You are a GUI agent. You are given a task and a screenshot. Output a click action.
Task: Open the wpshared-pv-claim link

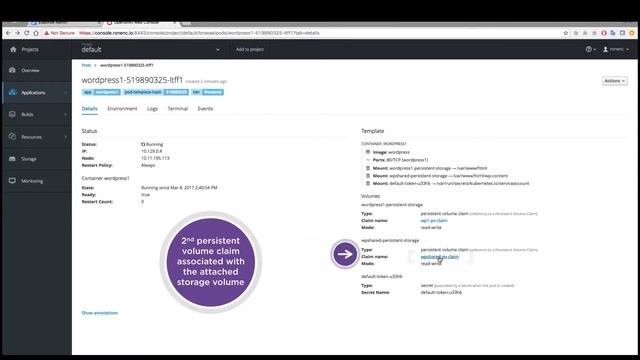pyautogui.click(x=440, y=257)
